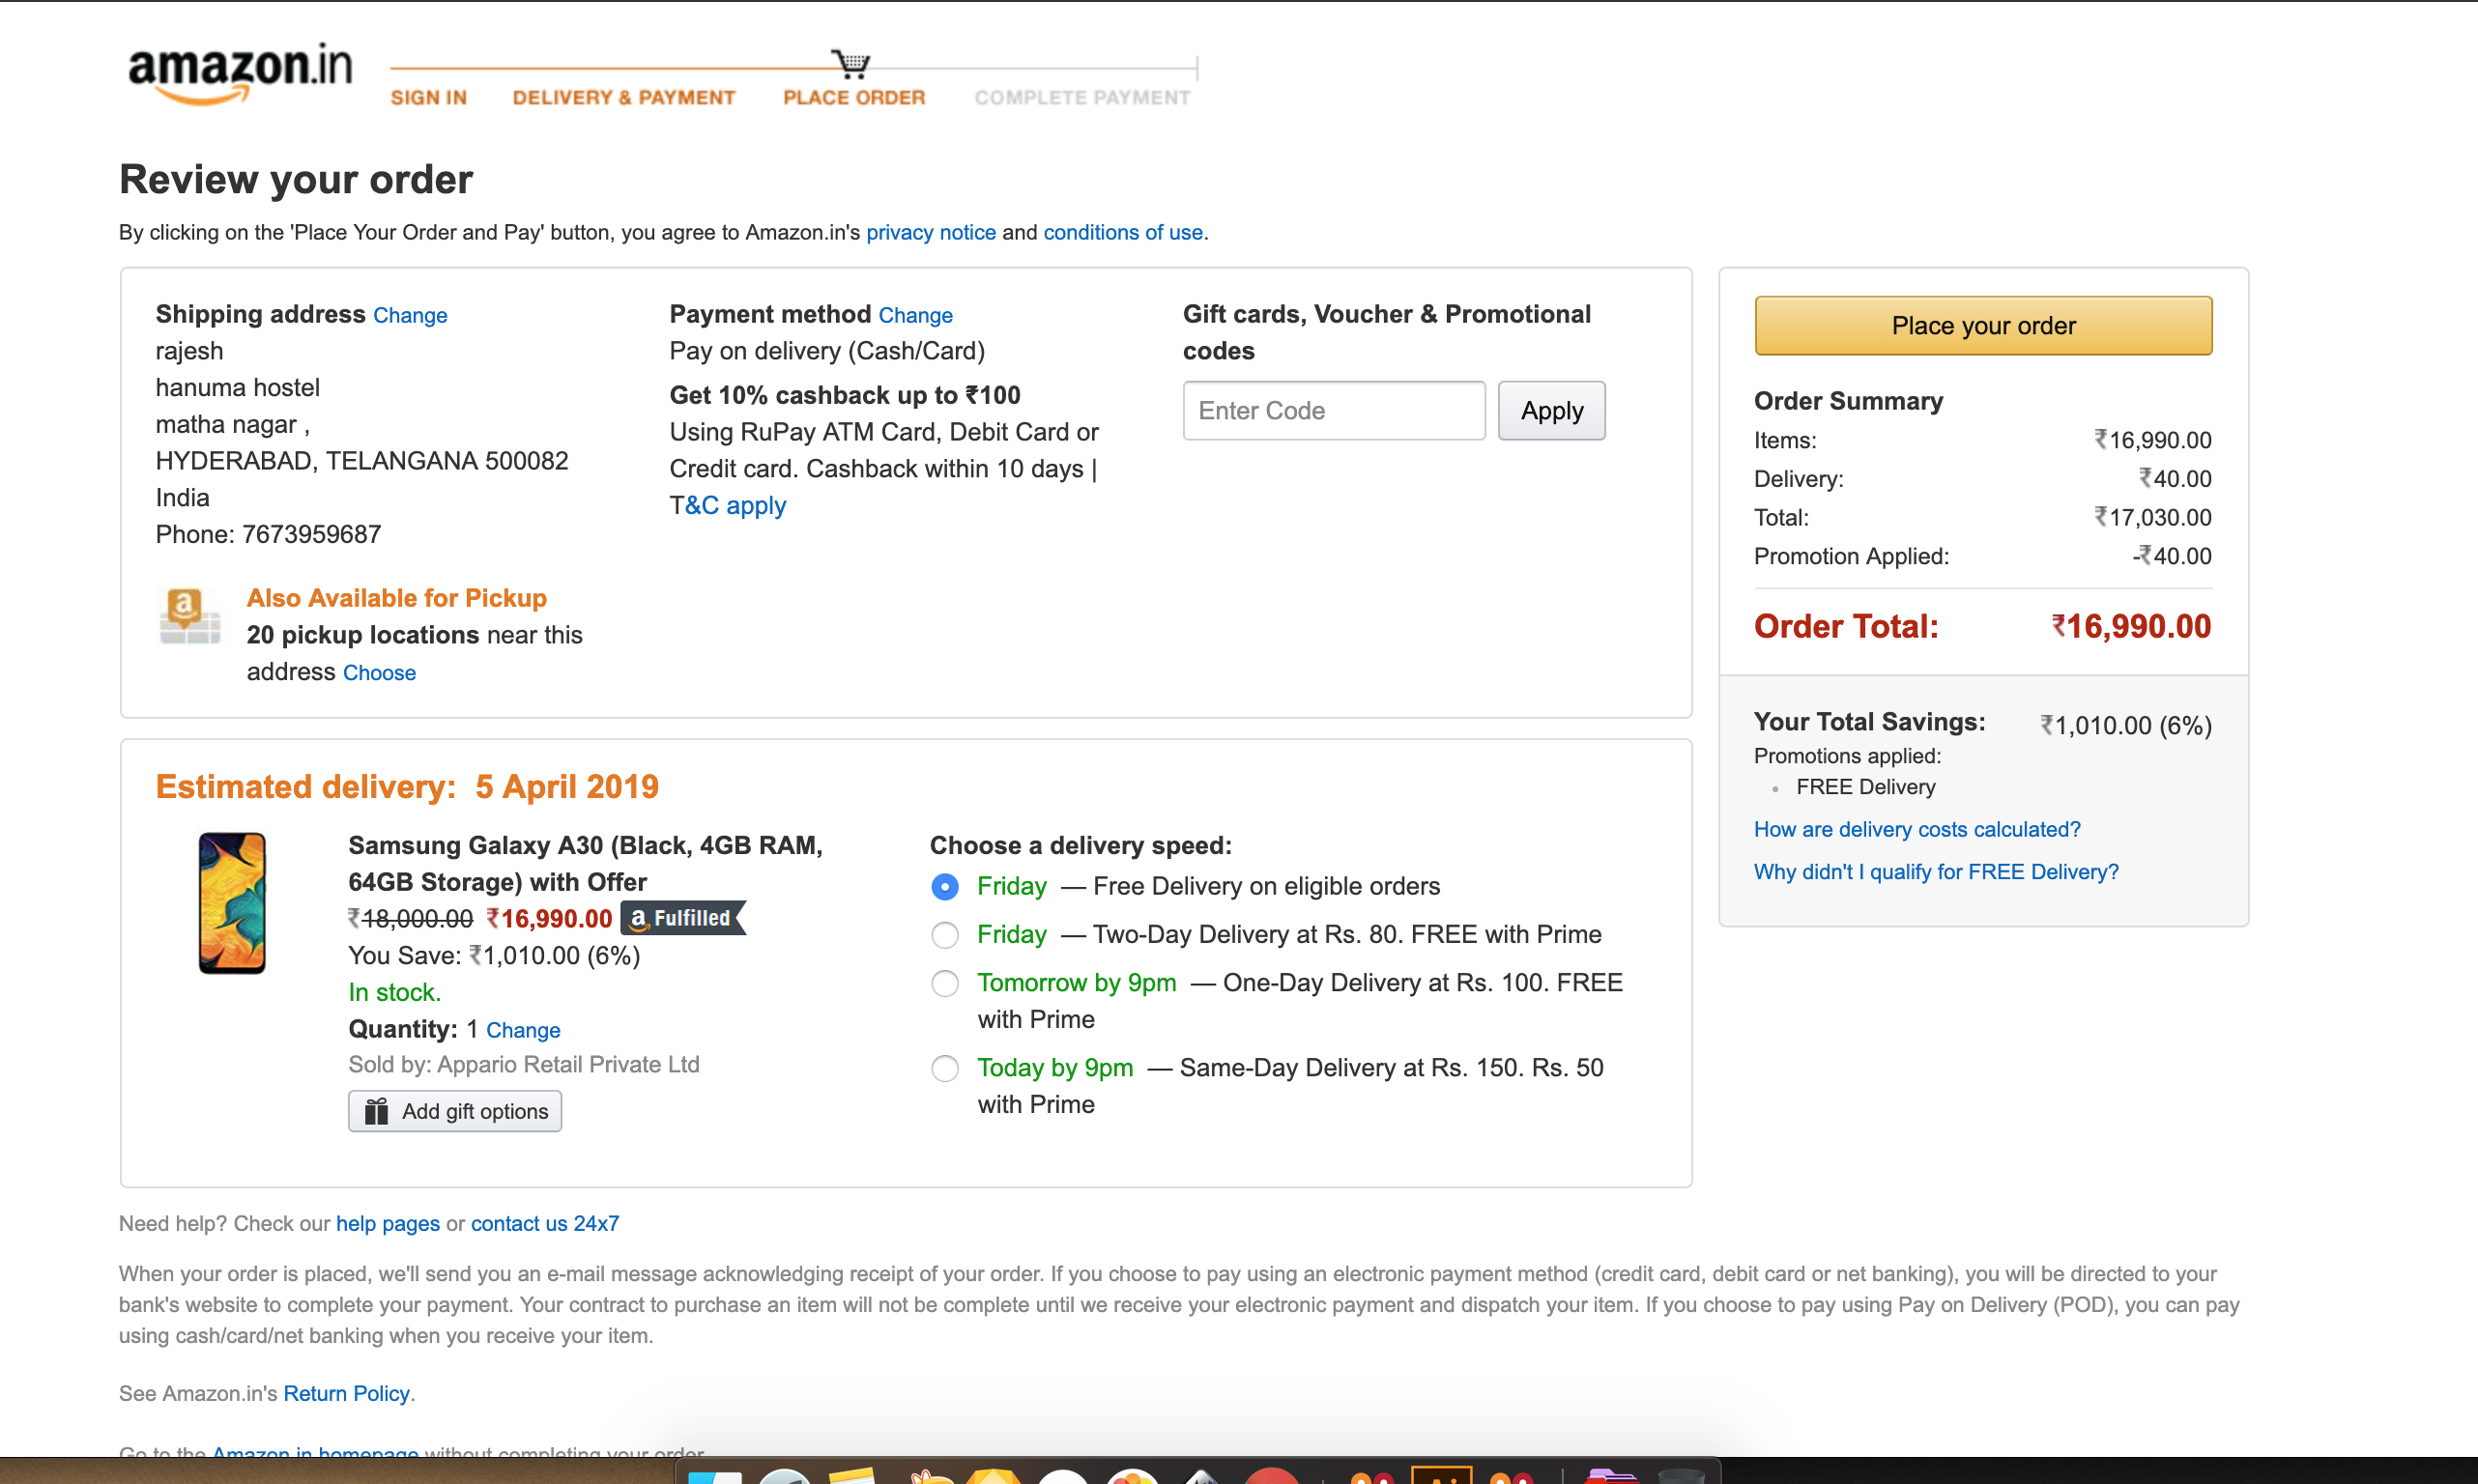Focus the Enter Code field
Image resolution: width=2478 pixels, height=1484 pixels.
click(x=1333, y=411)
